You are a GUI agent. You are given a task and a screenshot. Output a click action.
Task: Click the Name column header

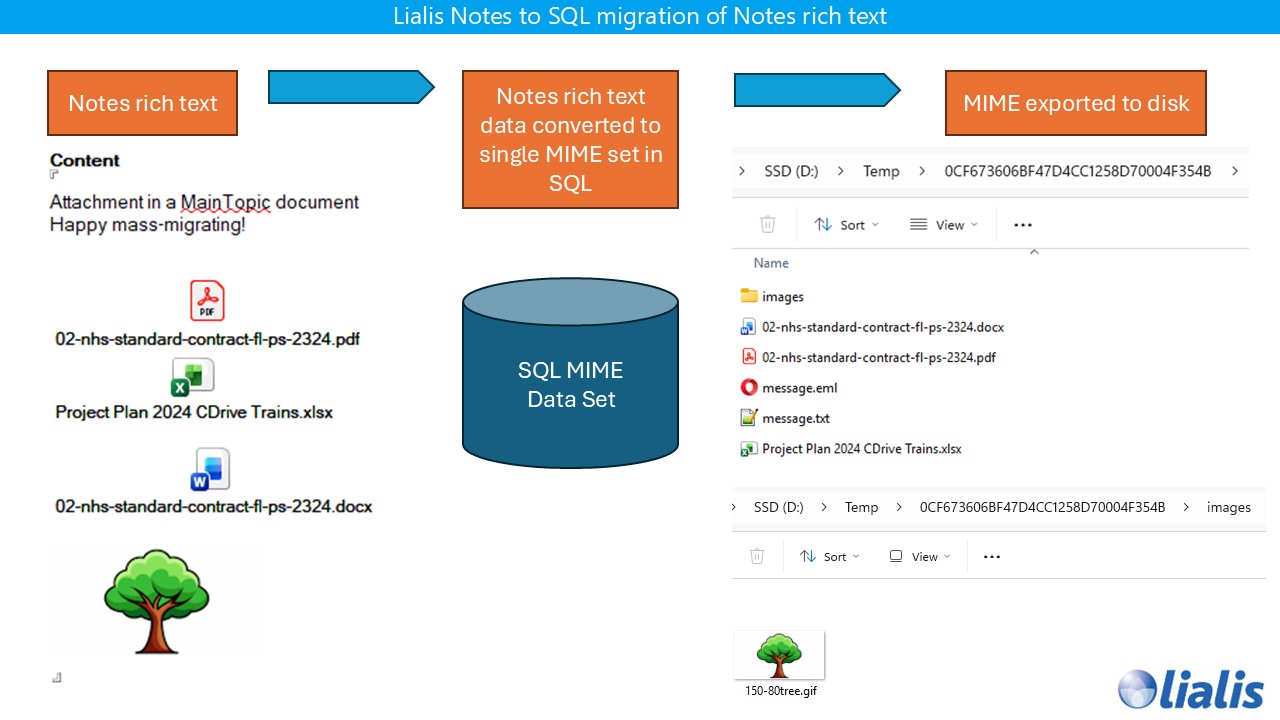(x=770, y=262)
